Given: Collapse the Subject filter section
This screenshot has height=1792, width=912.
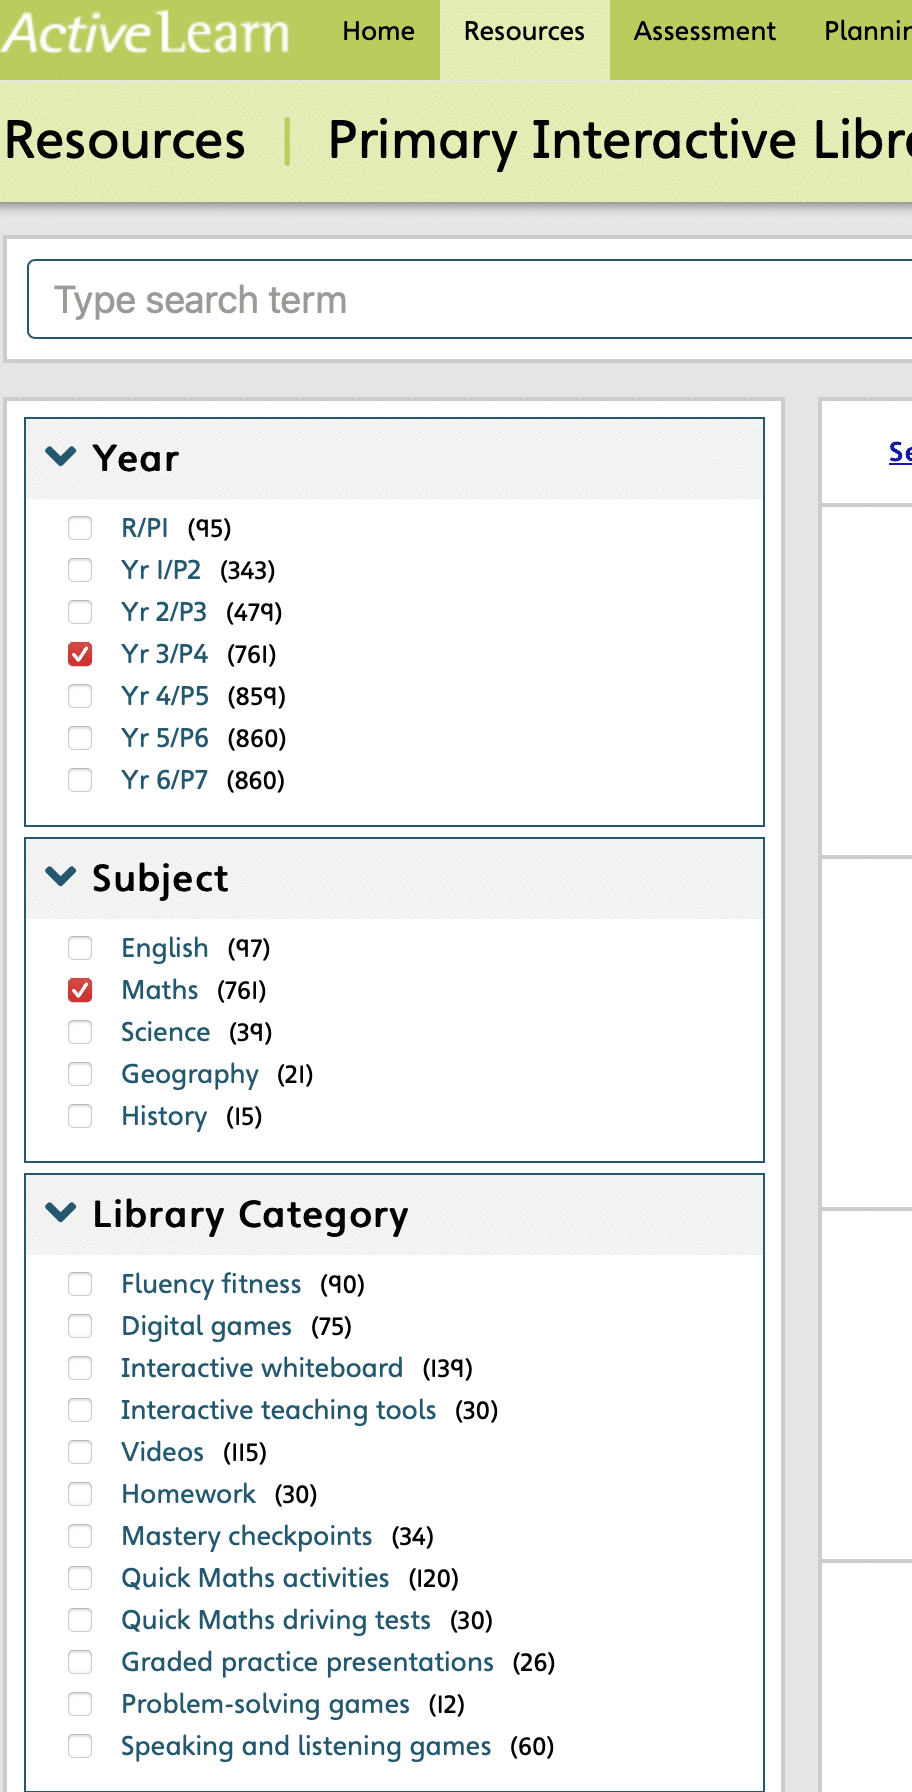Looking at the screenshot, I should pos(60,877).
